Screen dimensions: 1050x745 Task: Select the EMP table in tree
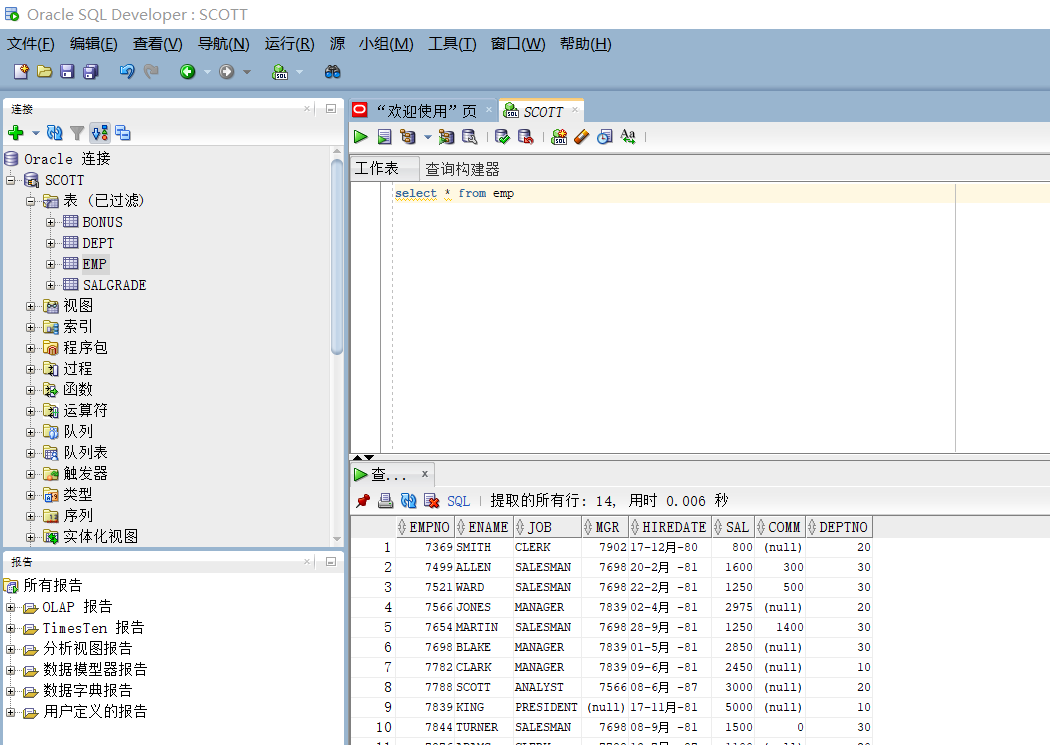tap(94, 264)
